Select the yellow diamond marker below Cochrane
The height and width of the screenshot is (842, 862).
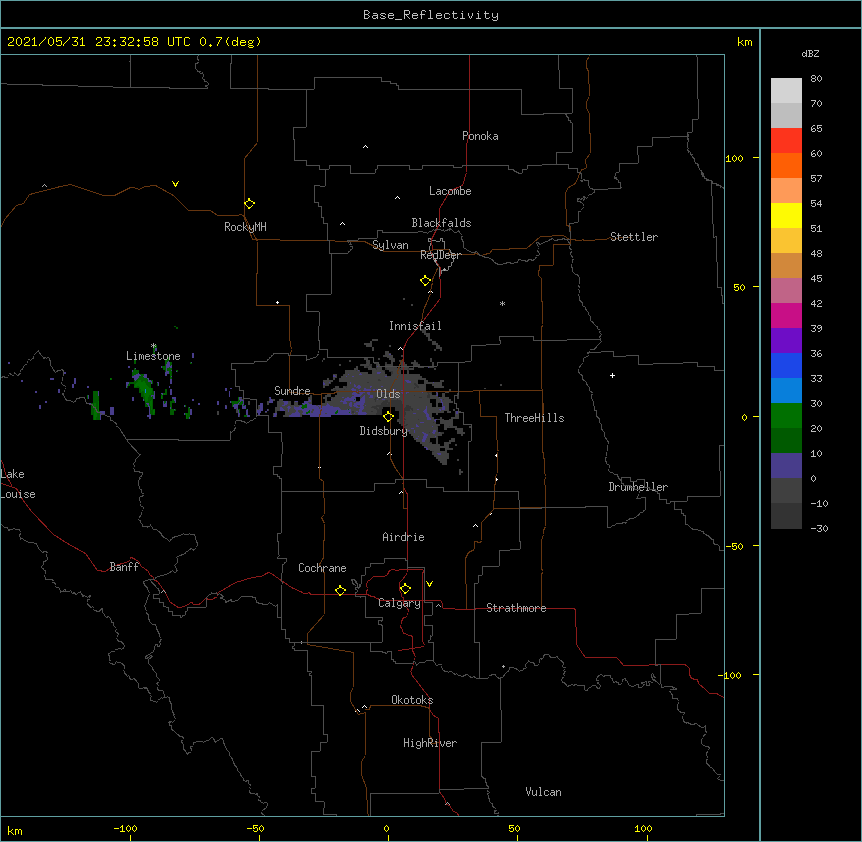point(340,590)
